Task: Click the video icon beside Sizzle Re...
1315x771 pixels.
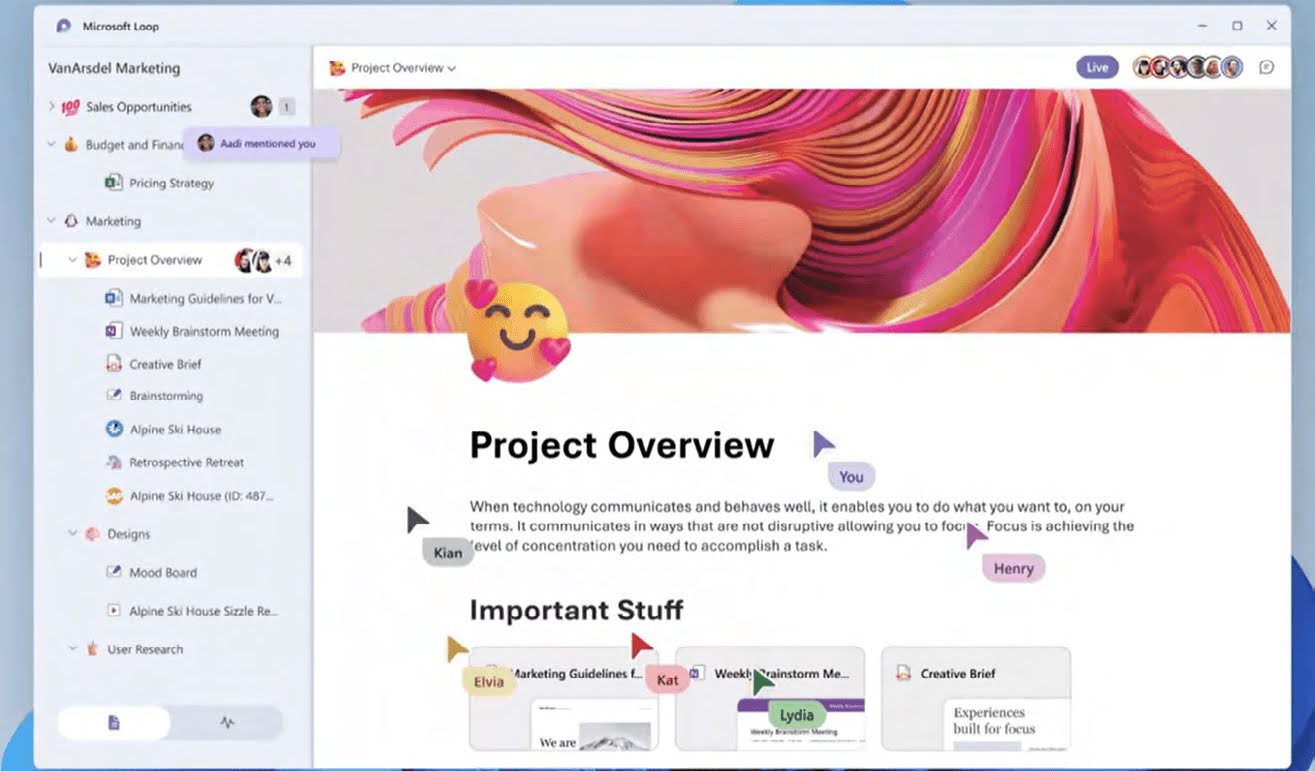Action: tap(113, 610)
